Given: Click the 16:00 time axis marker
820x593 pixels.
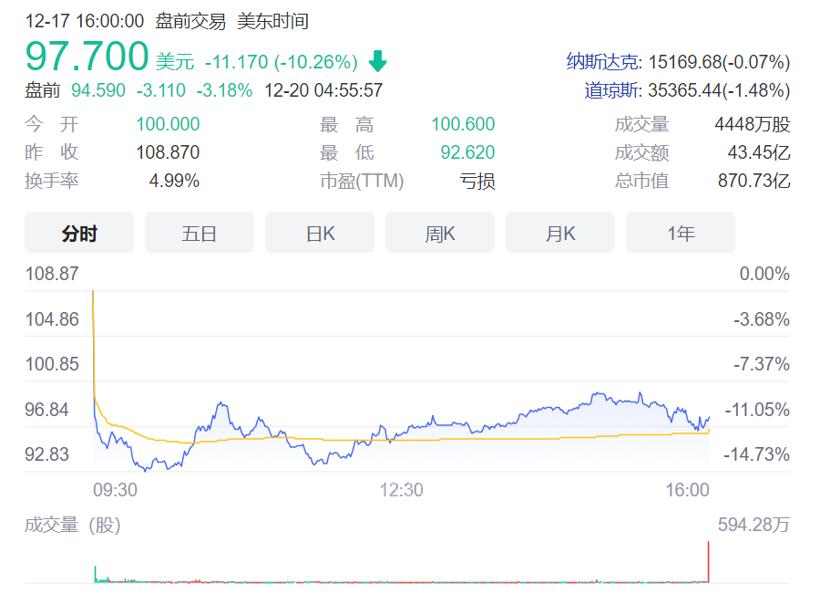Looking at the screenshot, I should [688, 490].
